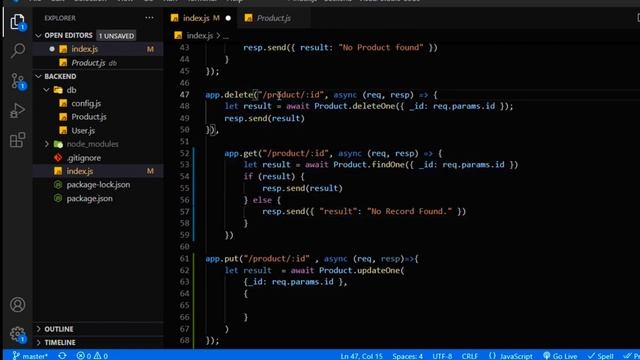Image resolution: width=640 pixels, height=360 pixels.
Task: Change the CRLF line ending setting
Action: [x=470, y=356]
